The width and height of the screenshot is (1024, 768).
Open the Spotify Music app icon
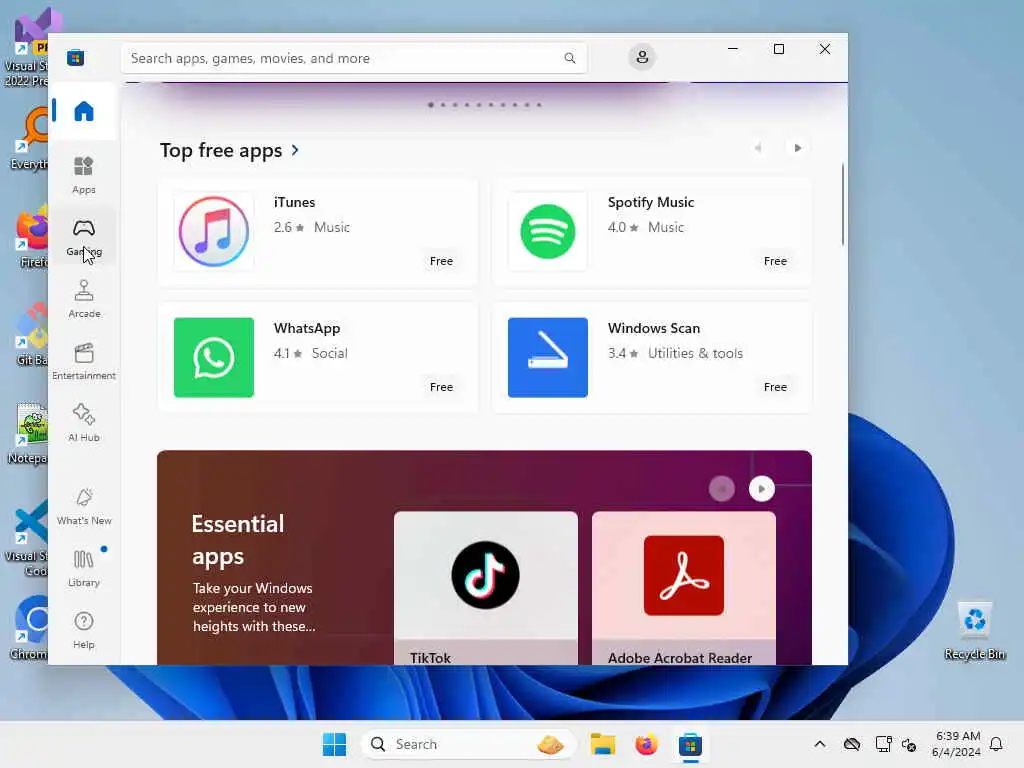click(547, 231)
